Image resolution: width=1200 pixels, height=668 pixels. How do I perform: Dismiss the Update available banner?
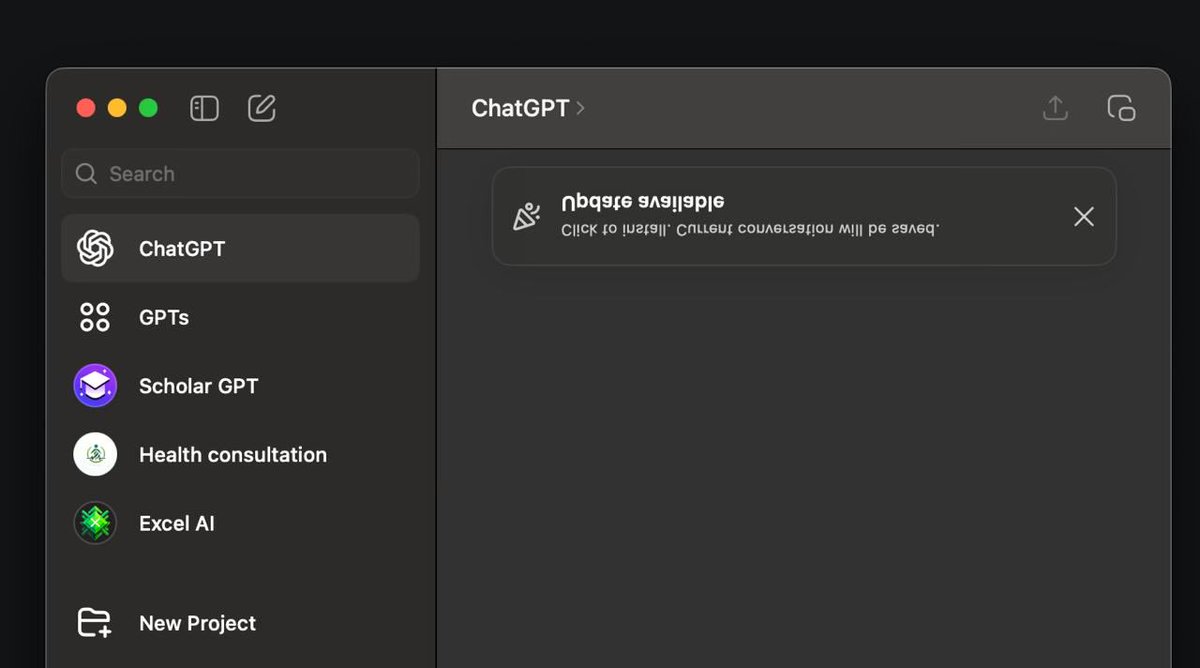coord(1084,216)
